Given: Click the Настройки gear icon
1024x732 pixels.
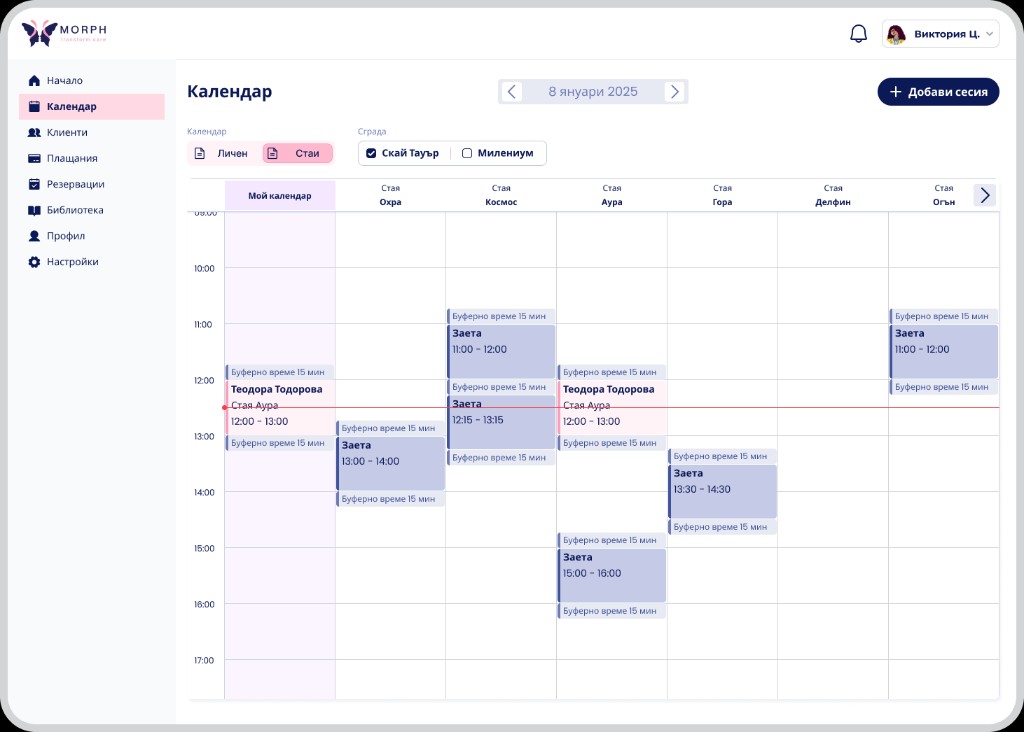Looking at the screenshot, I should (x=34, y=262).
